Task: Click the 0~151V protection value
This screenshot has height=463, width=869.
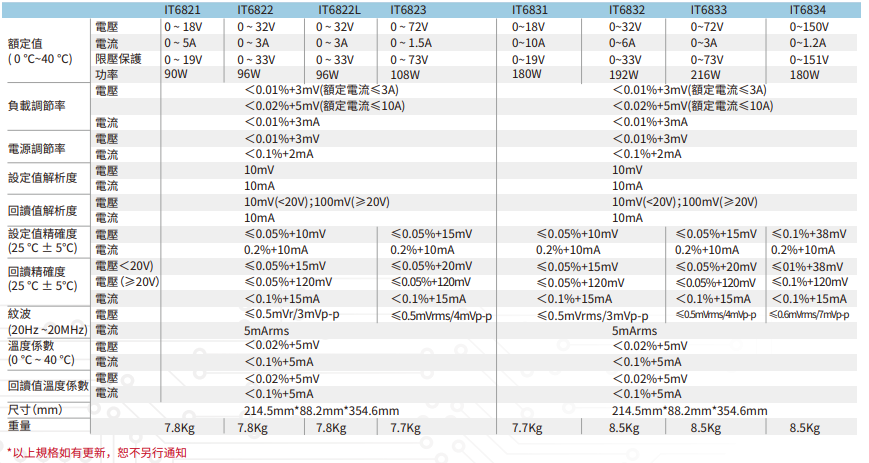Action: [x=809, y=59]
